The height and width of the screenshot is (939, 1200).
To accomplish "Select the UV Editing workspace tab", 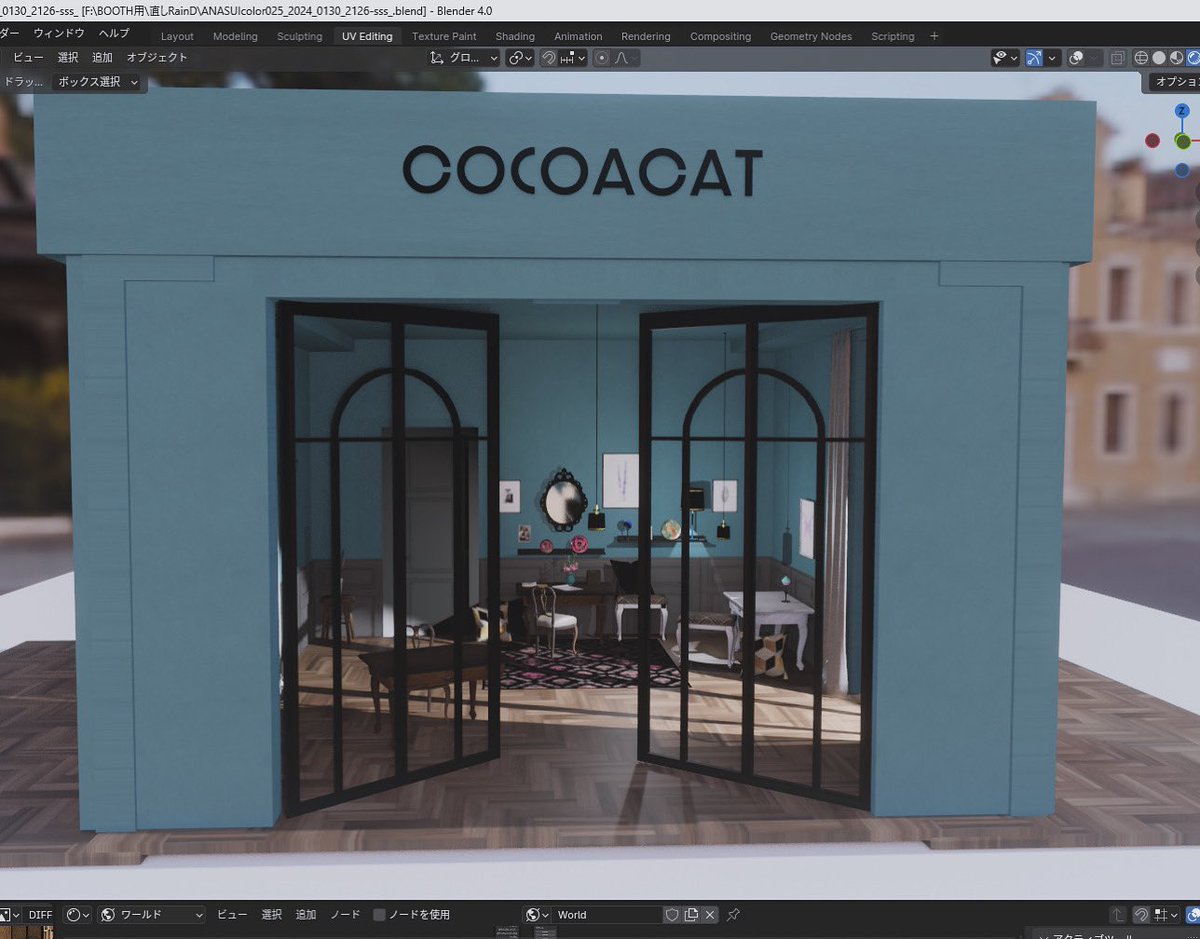I will coord(367,36).
